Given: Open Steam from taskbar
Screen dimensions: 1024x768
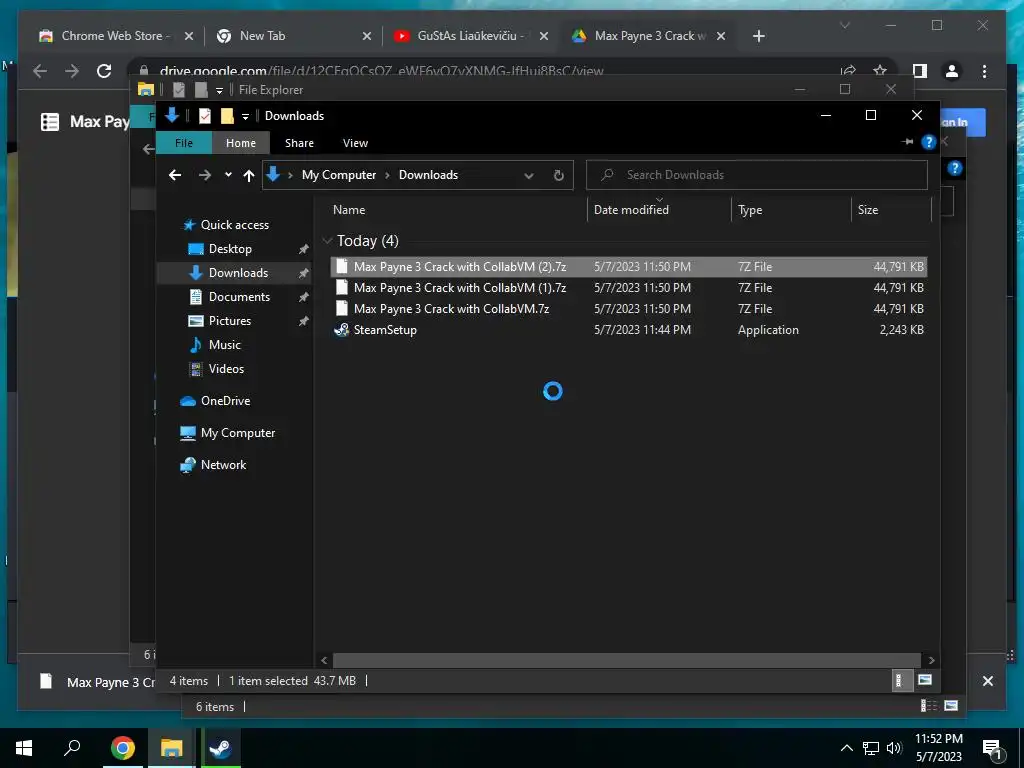Looking at the screenshot, I should tap(220, 748).
